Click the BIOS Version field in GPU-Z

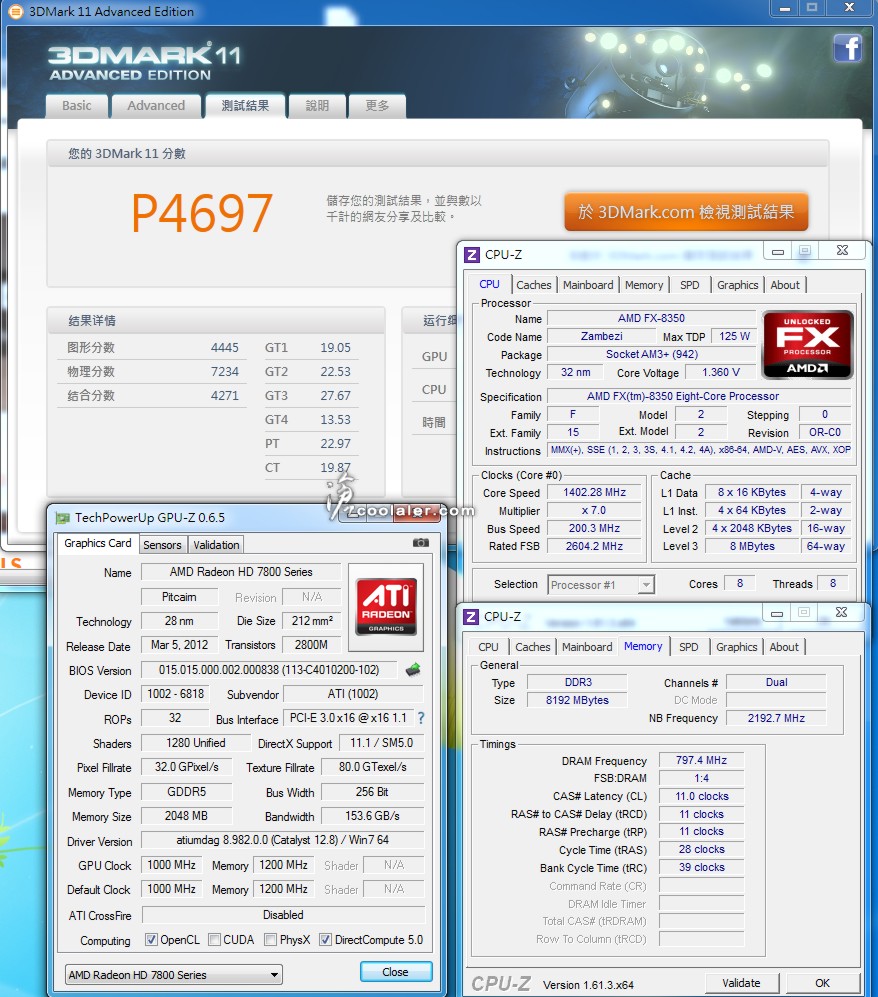click(x=269, y=670)
